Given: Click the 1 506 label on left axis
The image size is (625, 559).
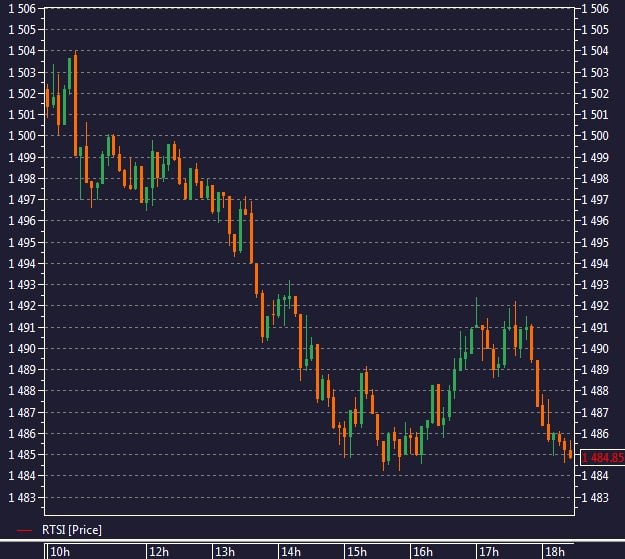Looking at the screenshot, I should tap(22, 9).
